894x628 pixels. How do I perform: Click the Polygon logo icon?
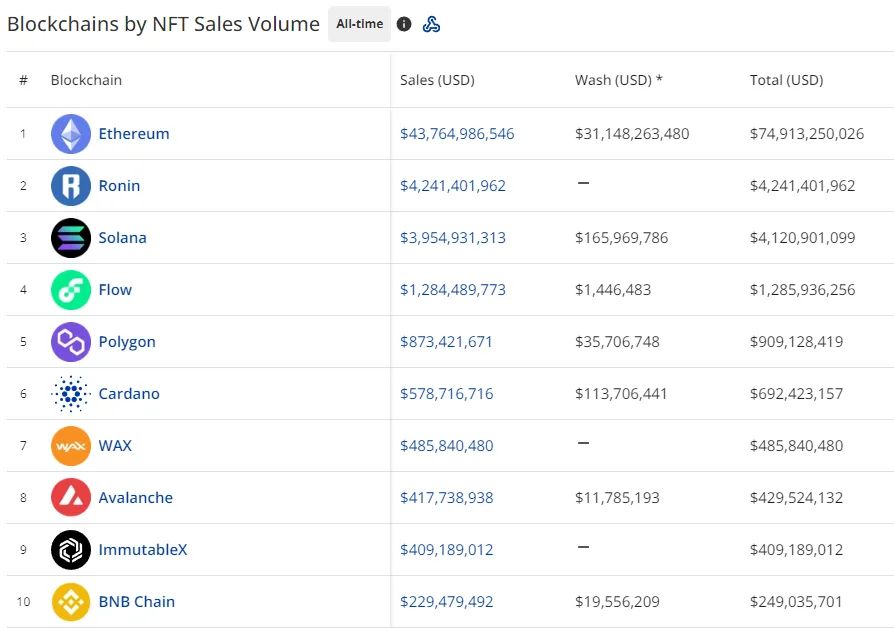[x=71, y=342]
